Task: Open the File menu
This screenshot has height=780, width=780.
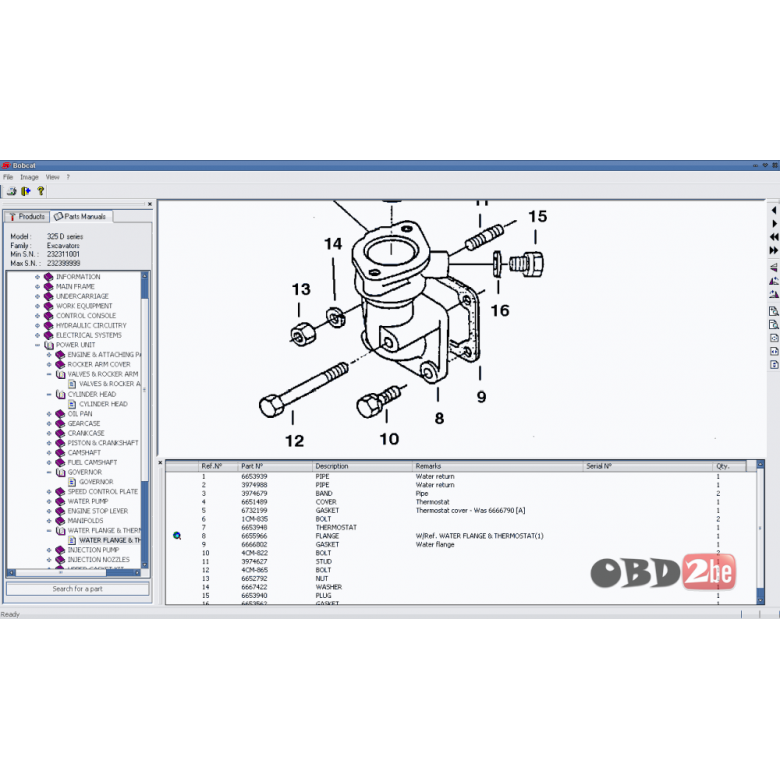Action: pyautogui.click(x=8, y=177)
